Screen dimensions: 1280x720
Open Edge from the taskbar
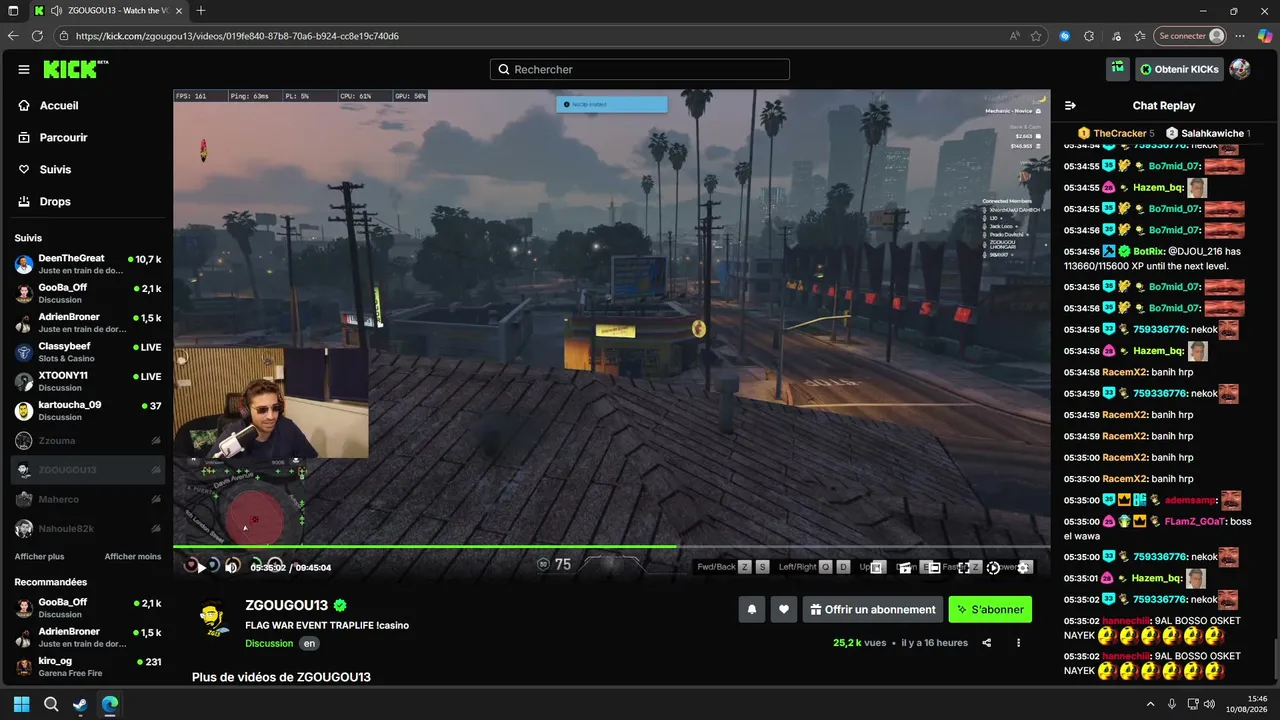109,704
